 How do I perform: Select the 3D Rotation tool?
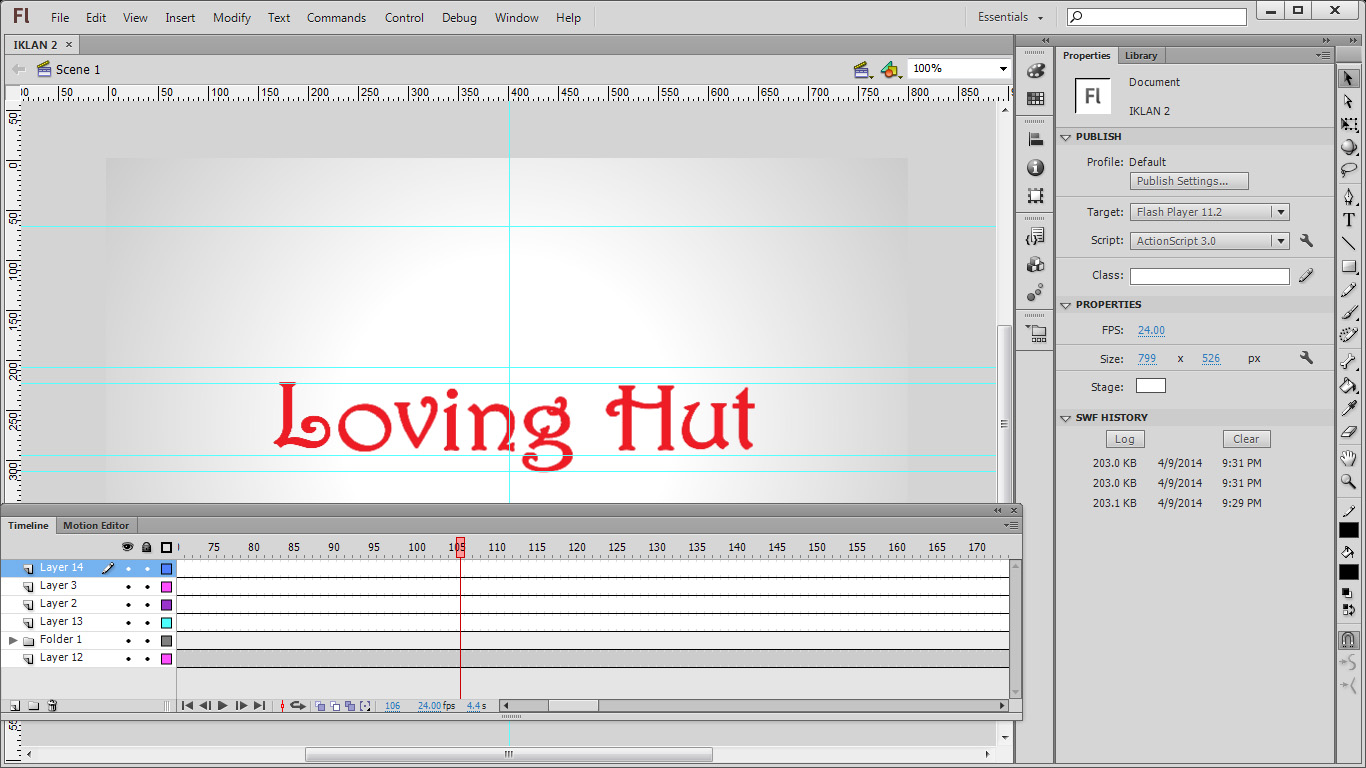click(x=1348, y=147)
